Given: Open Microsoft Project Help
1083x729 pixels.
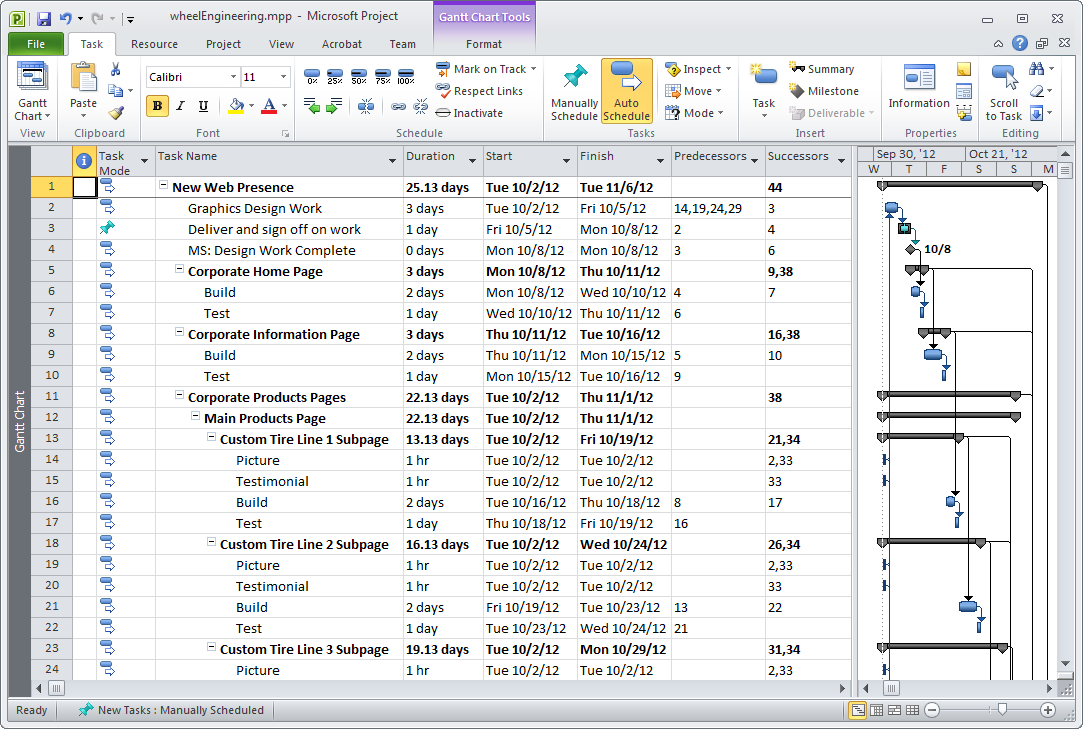Looking at the screenshot, I should point(1019,43).
